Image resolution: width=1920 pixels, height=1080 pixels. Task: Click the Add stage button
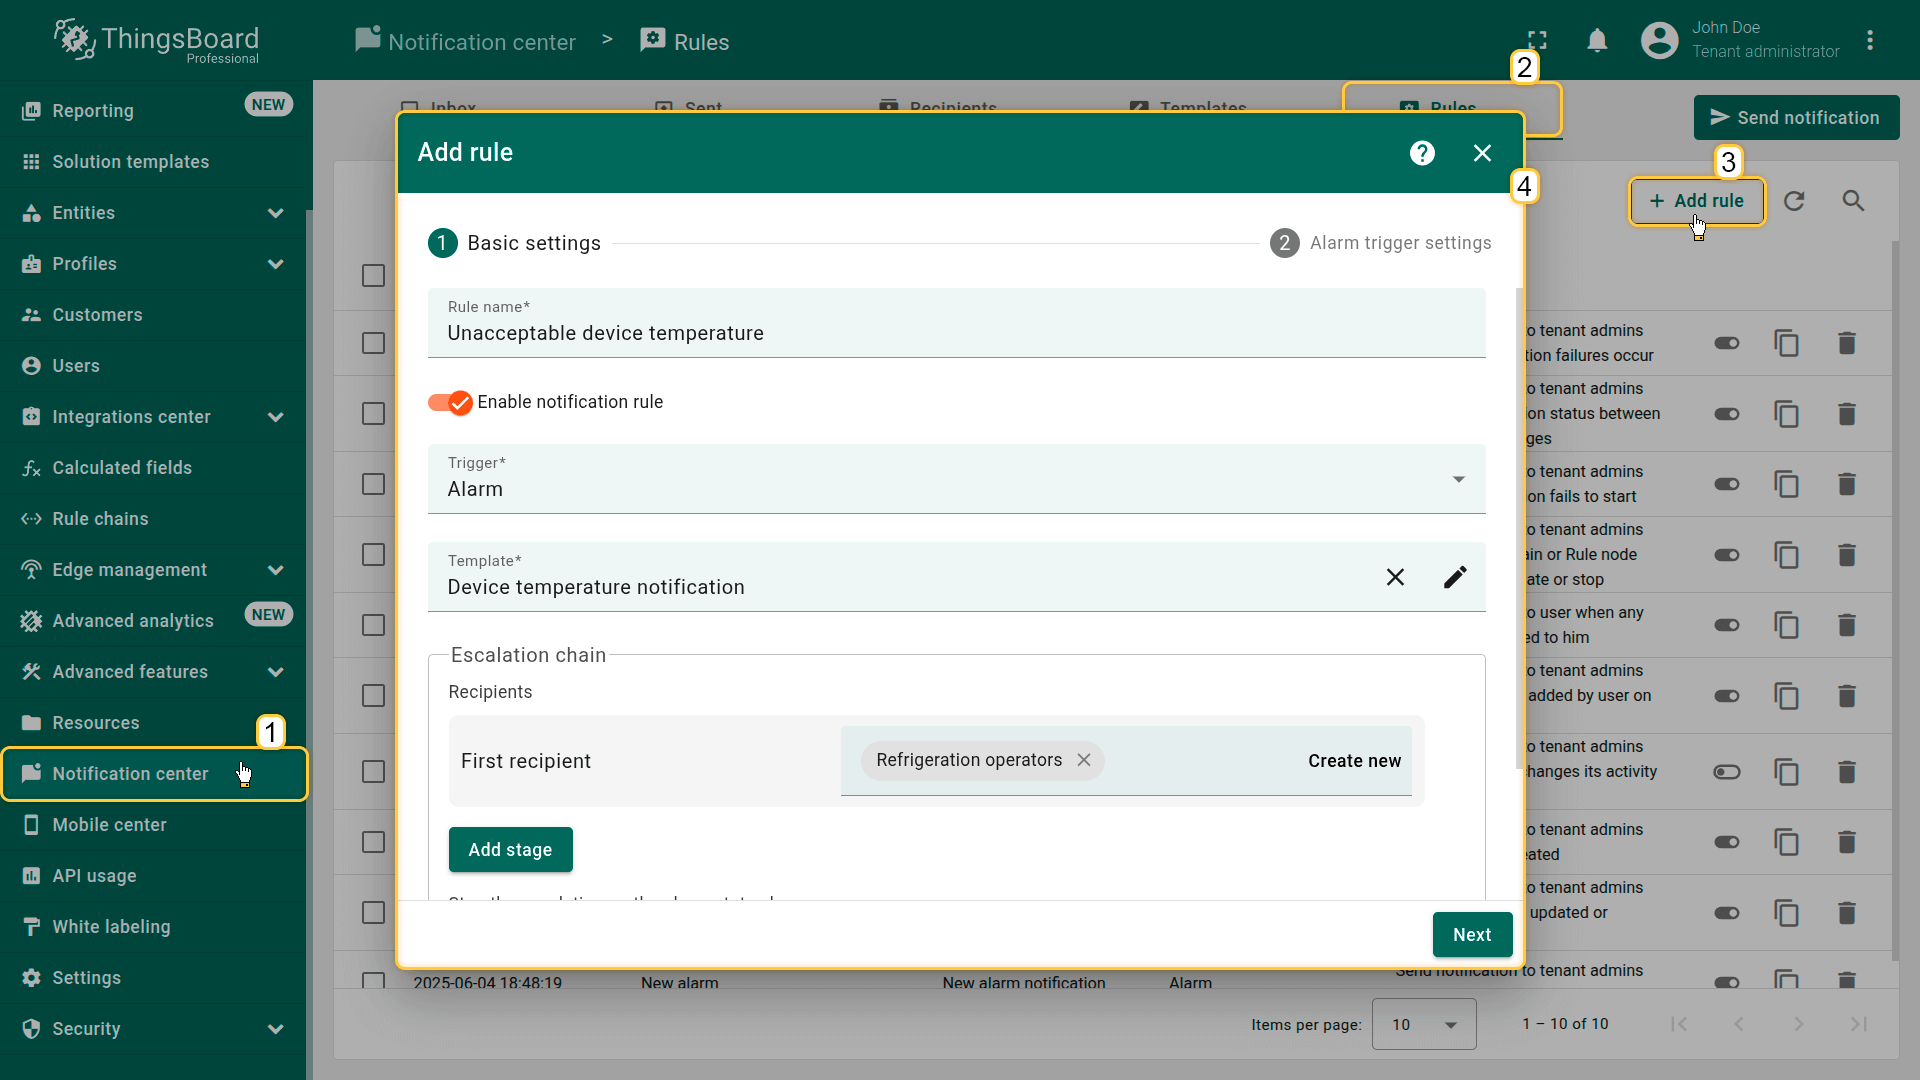coord(510,850)
